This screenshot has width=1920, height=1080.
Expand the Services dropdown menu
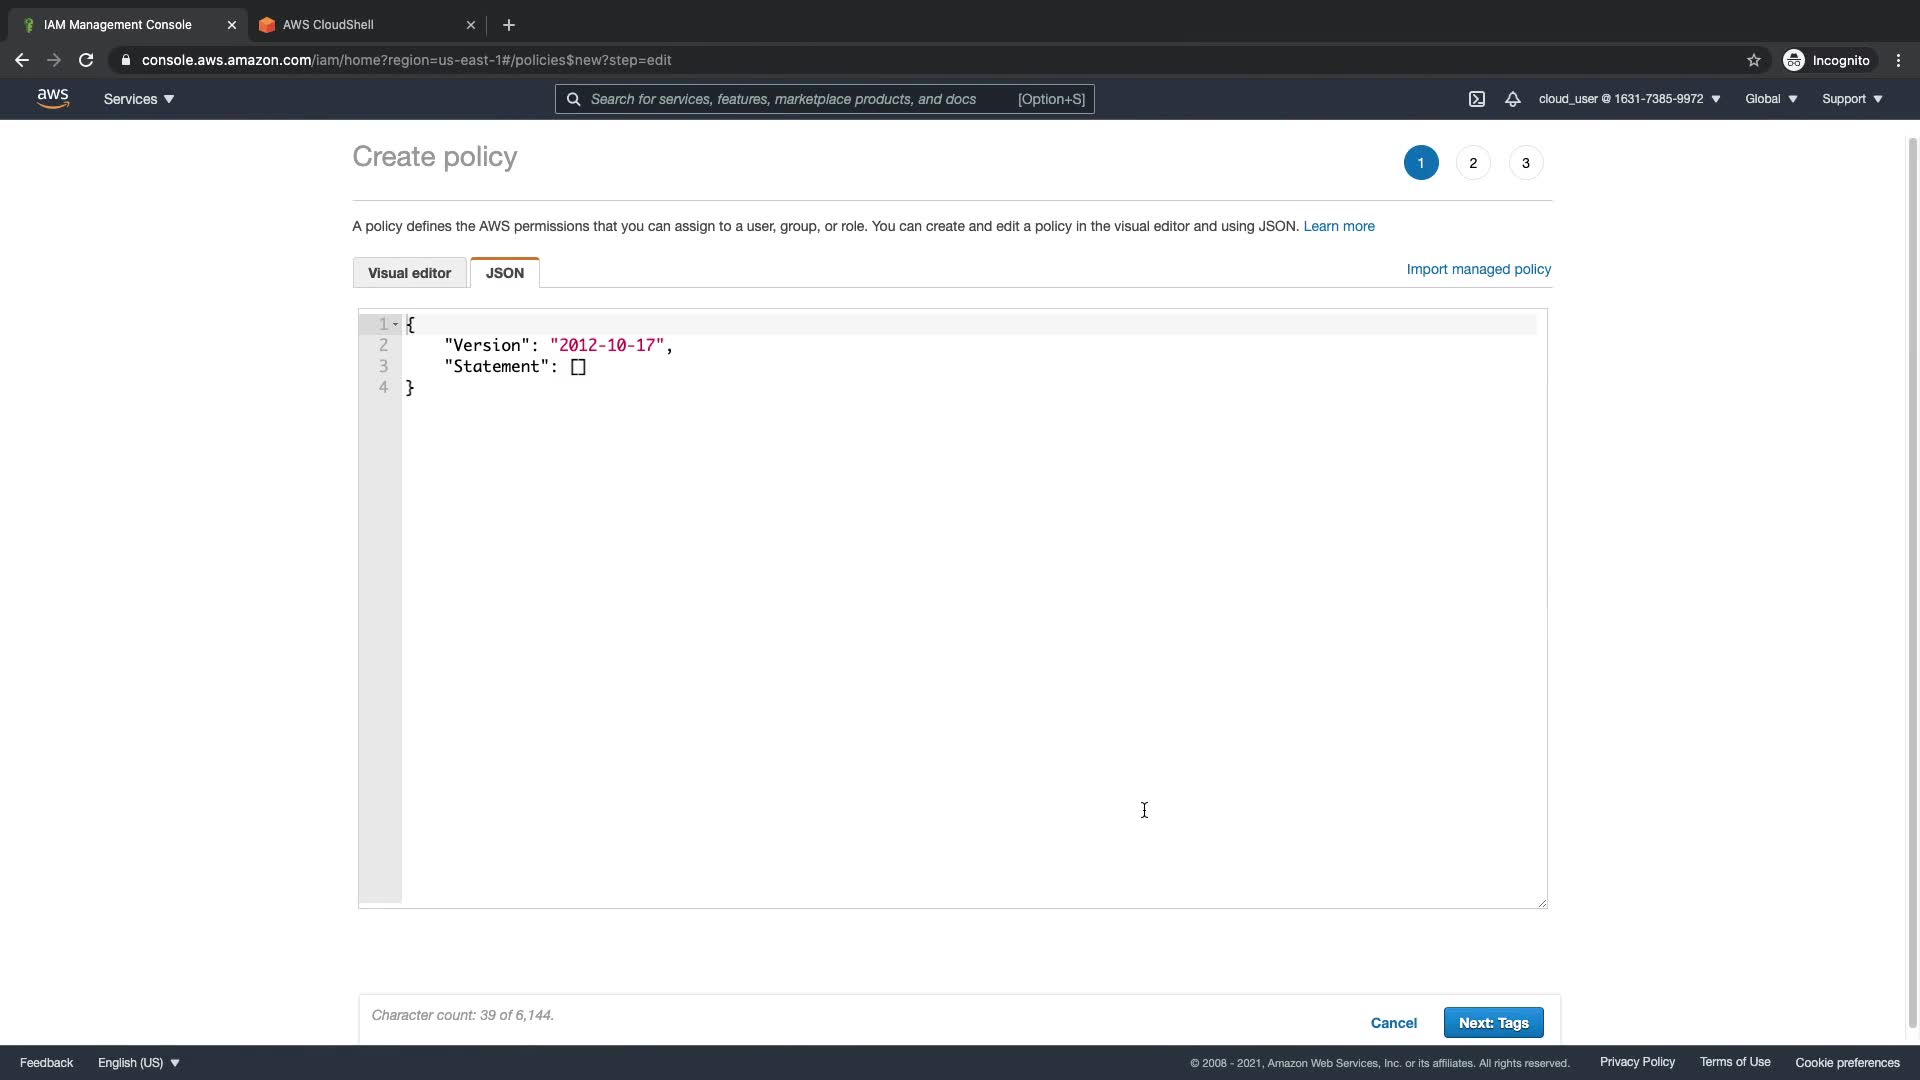pyautogui.click(x=139, y=99)
